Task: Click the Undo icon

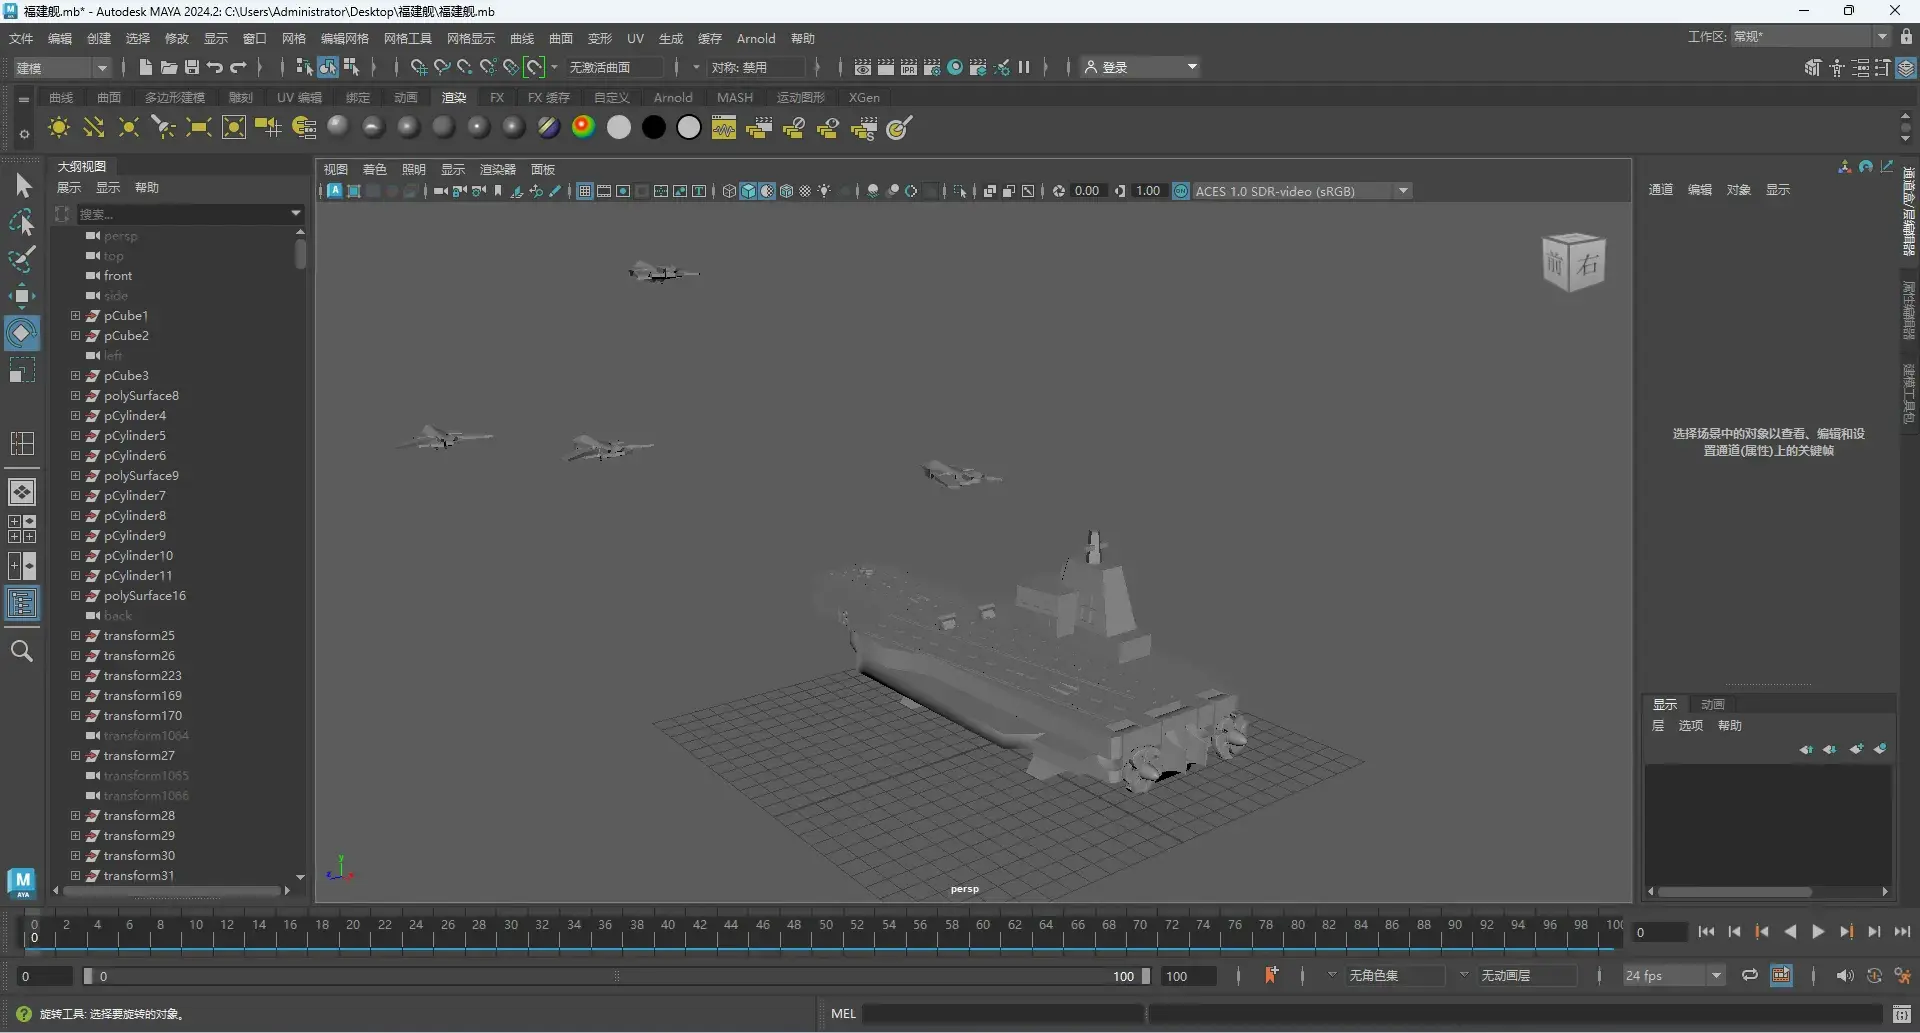Action: pos(215,67)
